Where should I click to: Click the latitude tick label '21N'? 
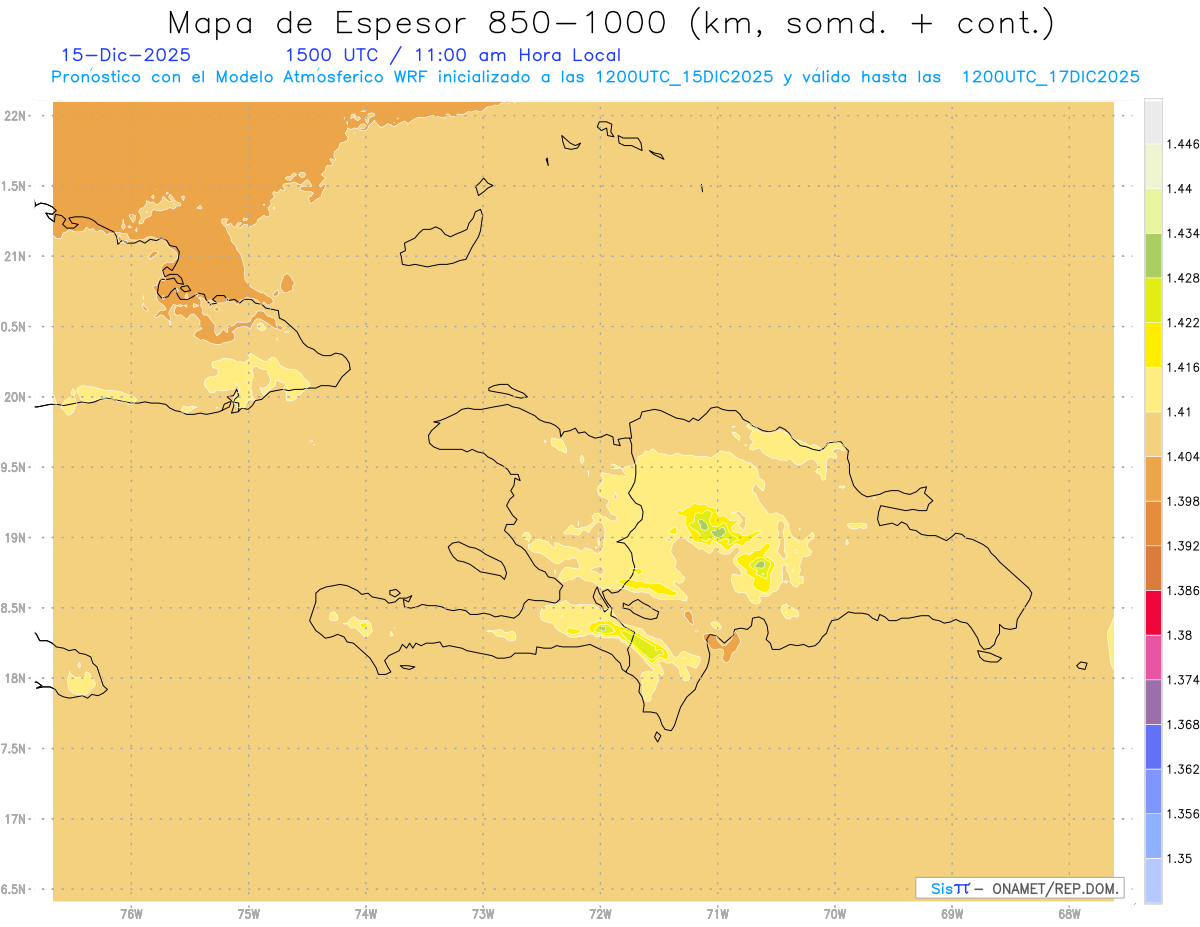click(16, 256)
